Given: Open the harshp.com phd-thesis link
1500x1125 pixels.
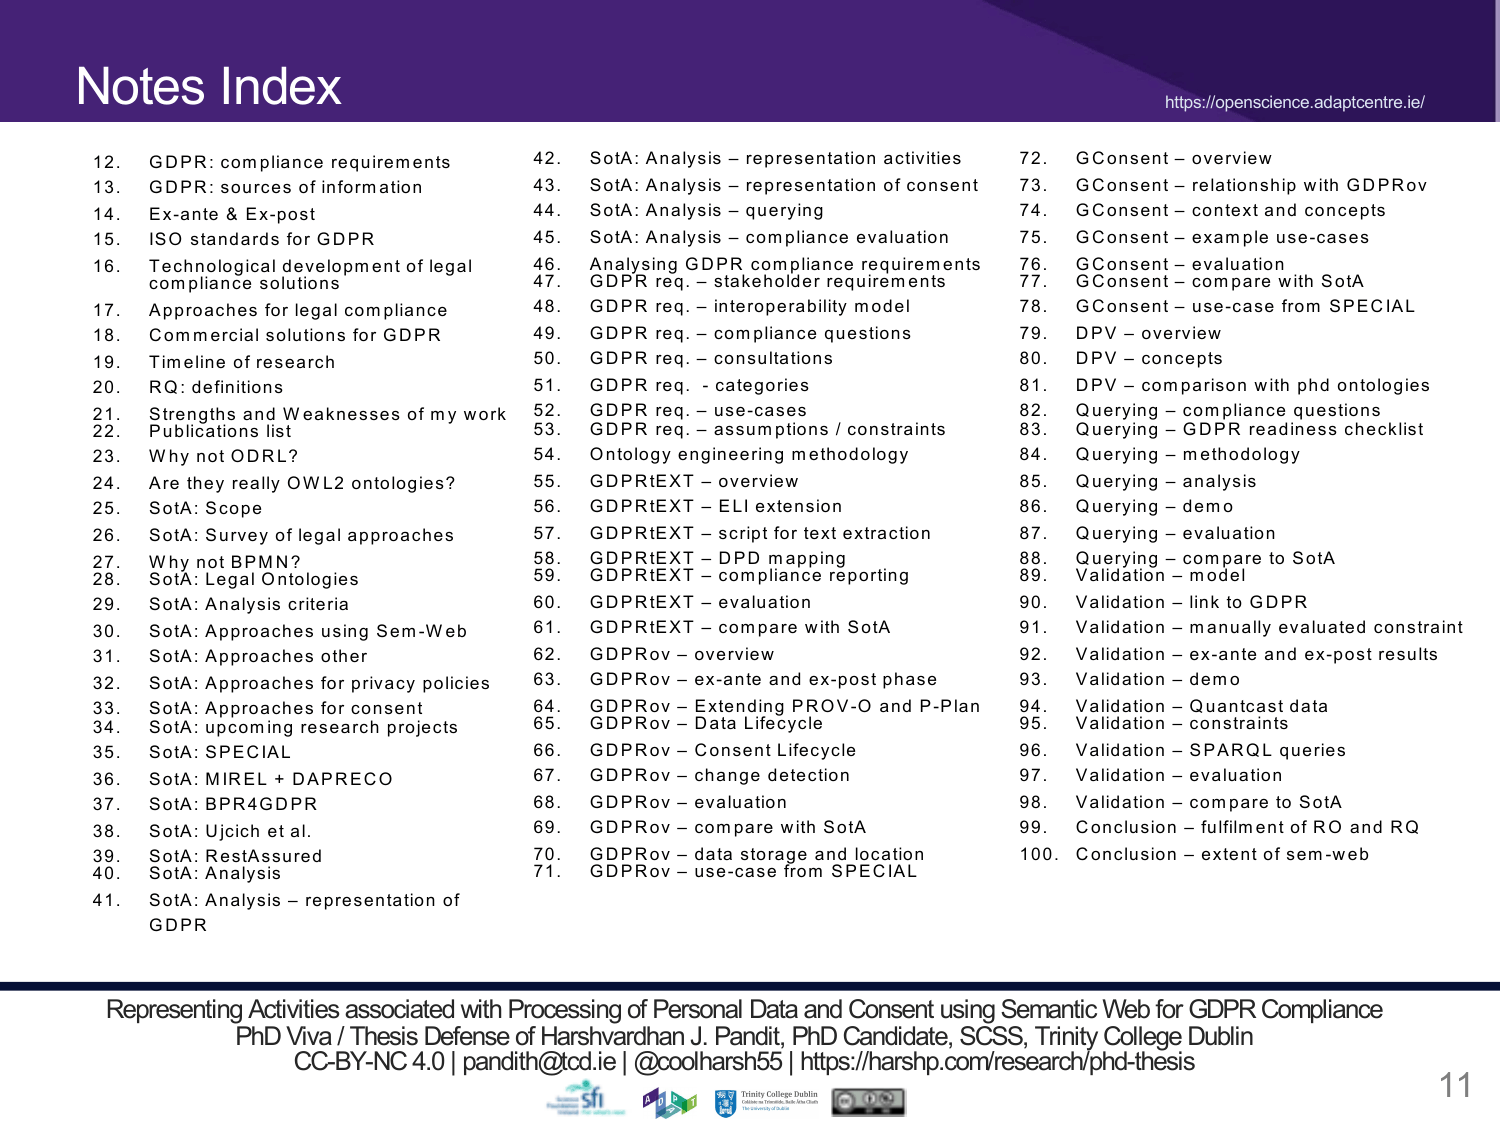Looking at the screenshot, I should 997,1061.
